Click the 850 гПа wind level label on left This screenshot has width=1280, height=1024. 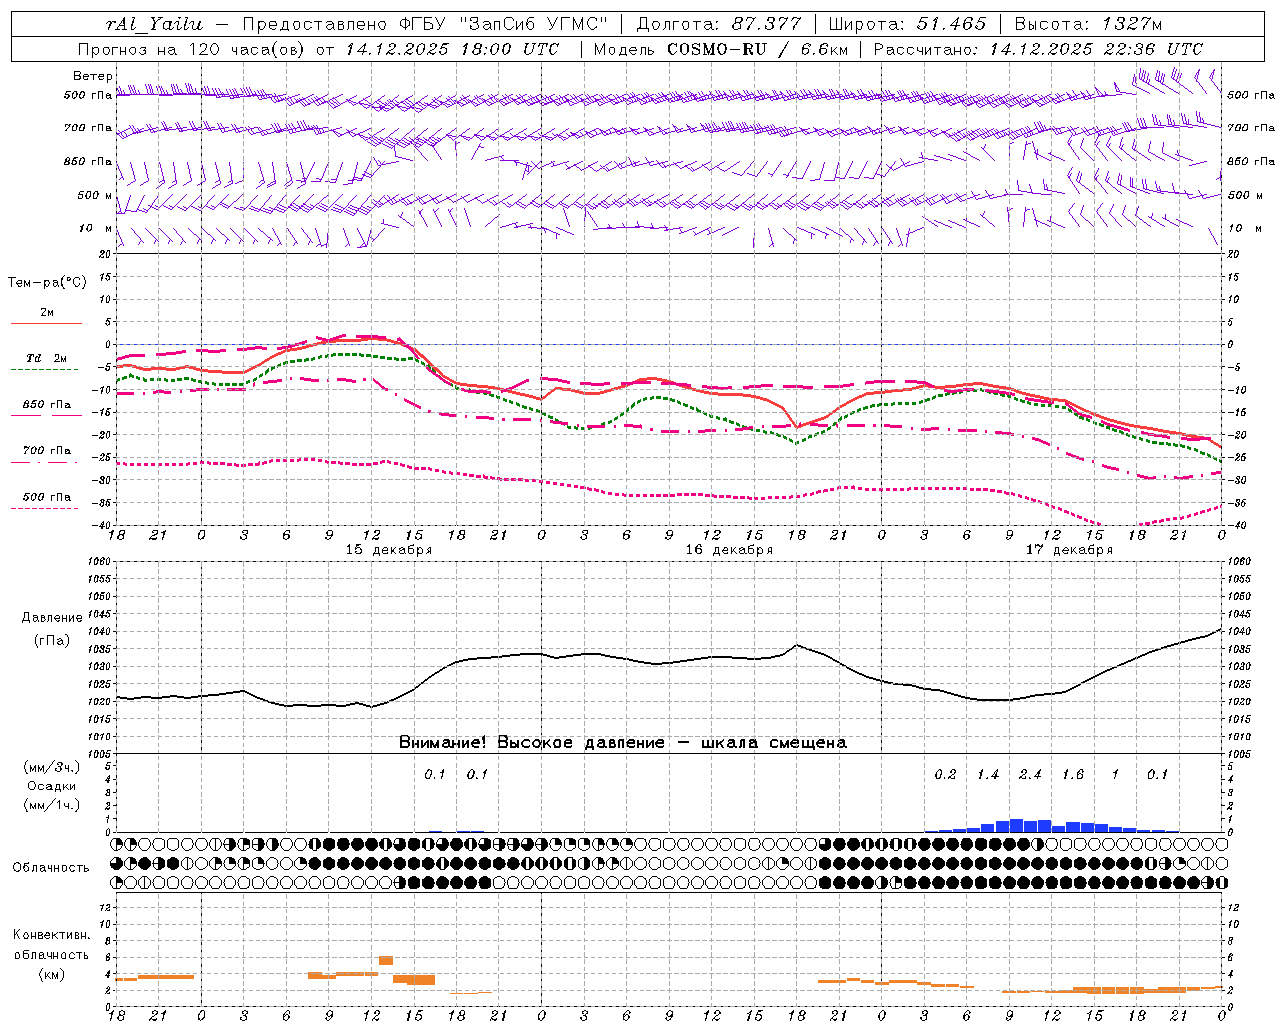click(x=88, y=161)
